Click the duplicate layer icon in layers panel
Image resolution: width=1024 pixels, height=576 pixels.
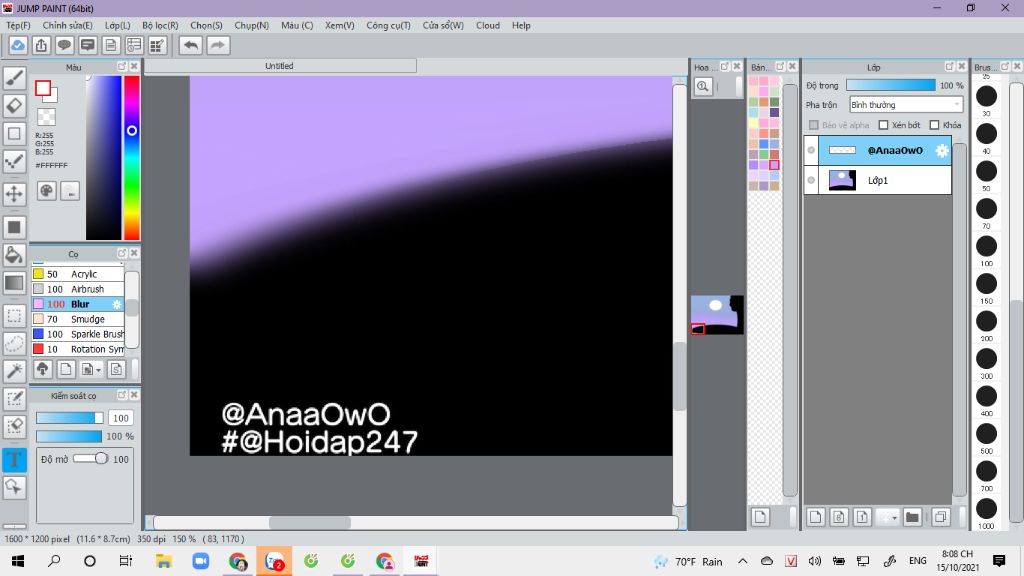[x=940, y=517]
